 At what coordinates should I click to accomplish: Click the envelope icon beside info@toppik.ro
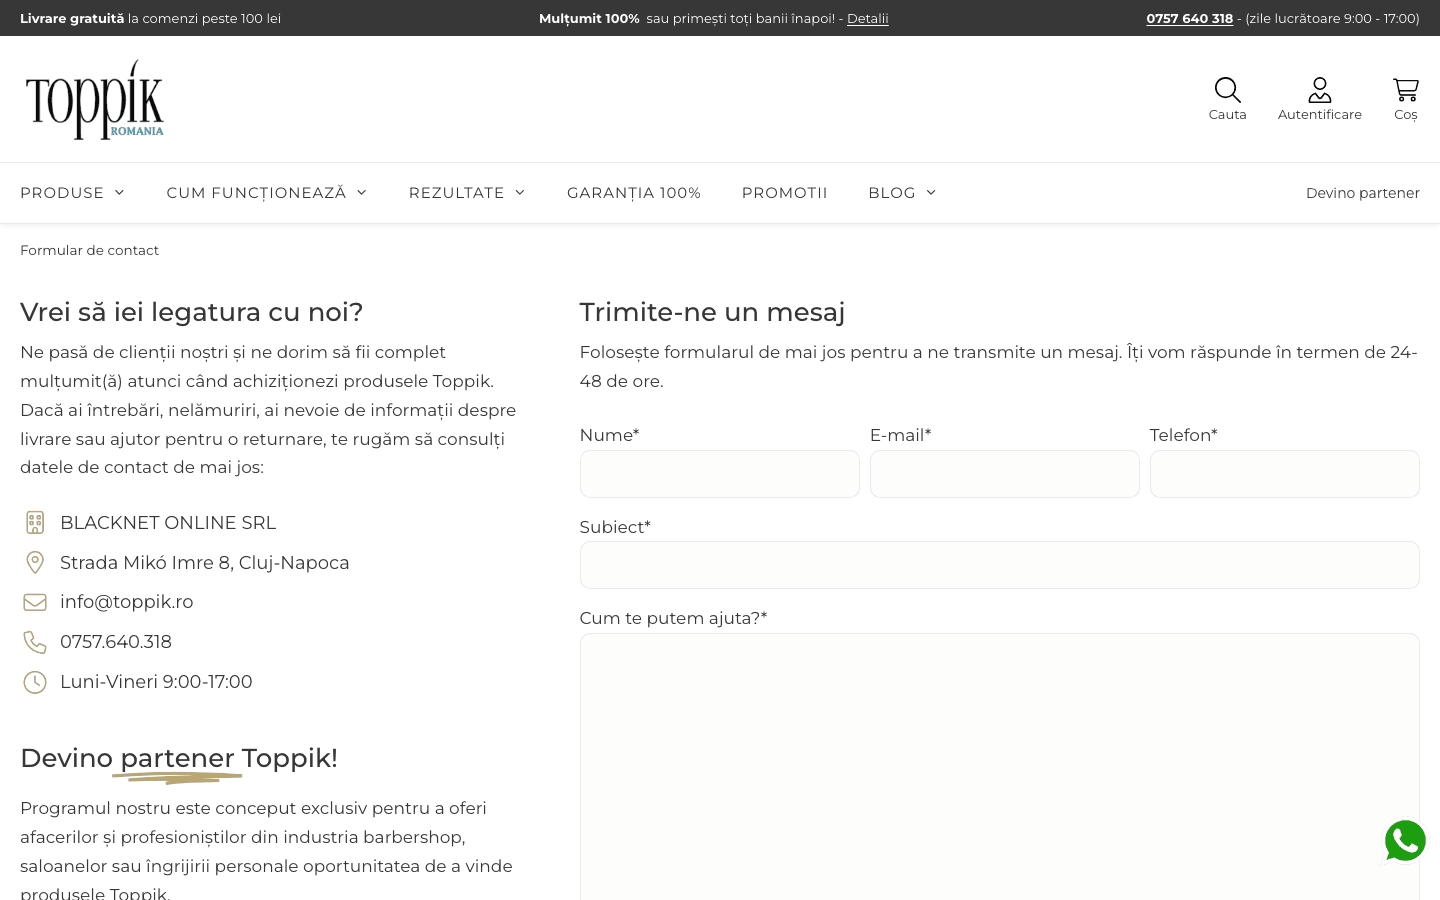[x=35, y=602]
